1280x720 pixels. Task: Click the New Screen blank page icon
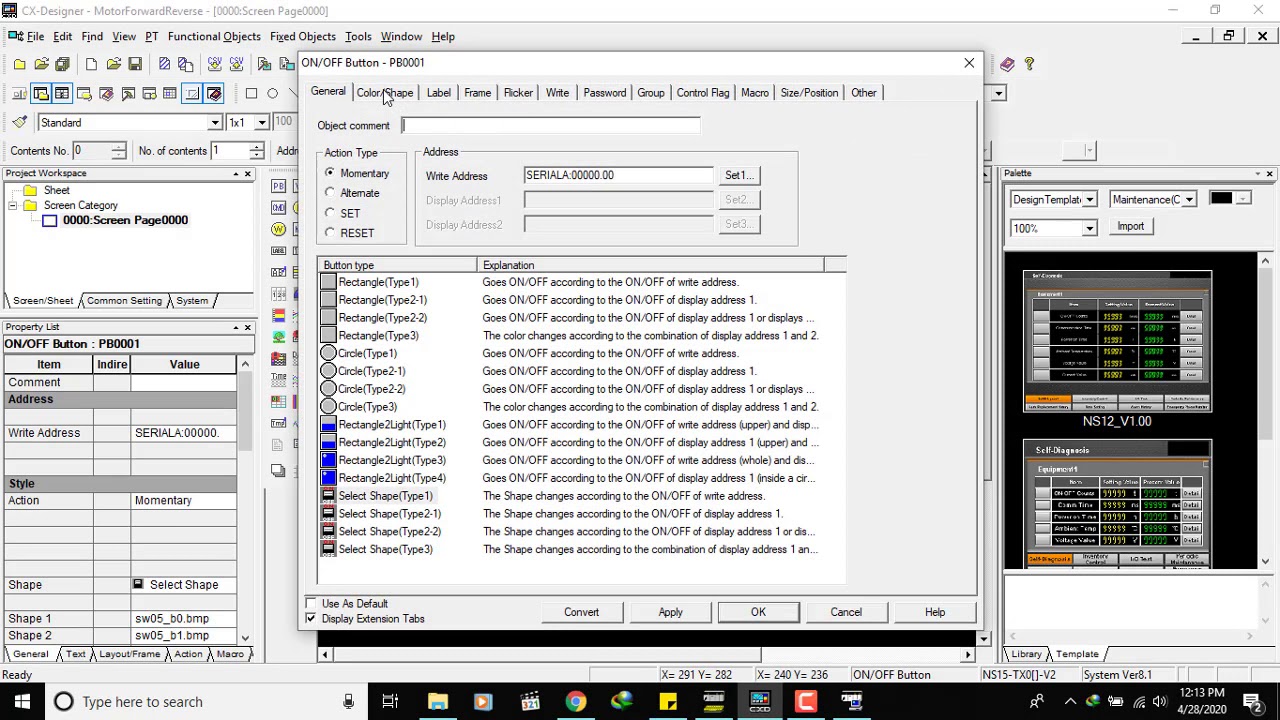91,64
